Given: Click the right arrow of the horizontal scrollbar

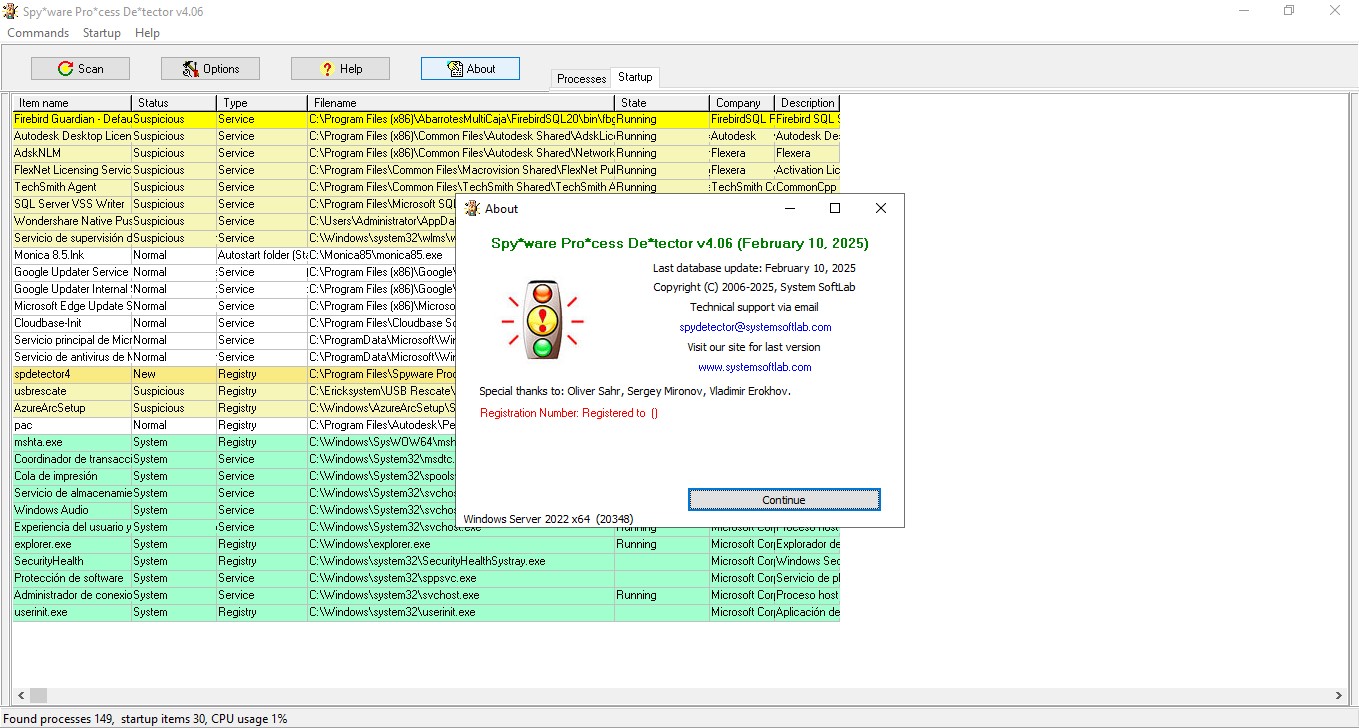Looking at the screenshot, I should coord(1341,694).
